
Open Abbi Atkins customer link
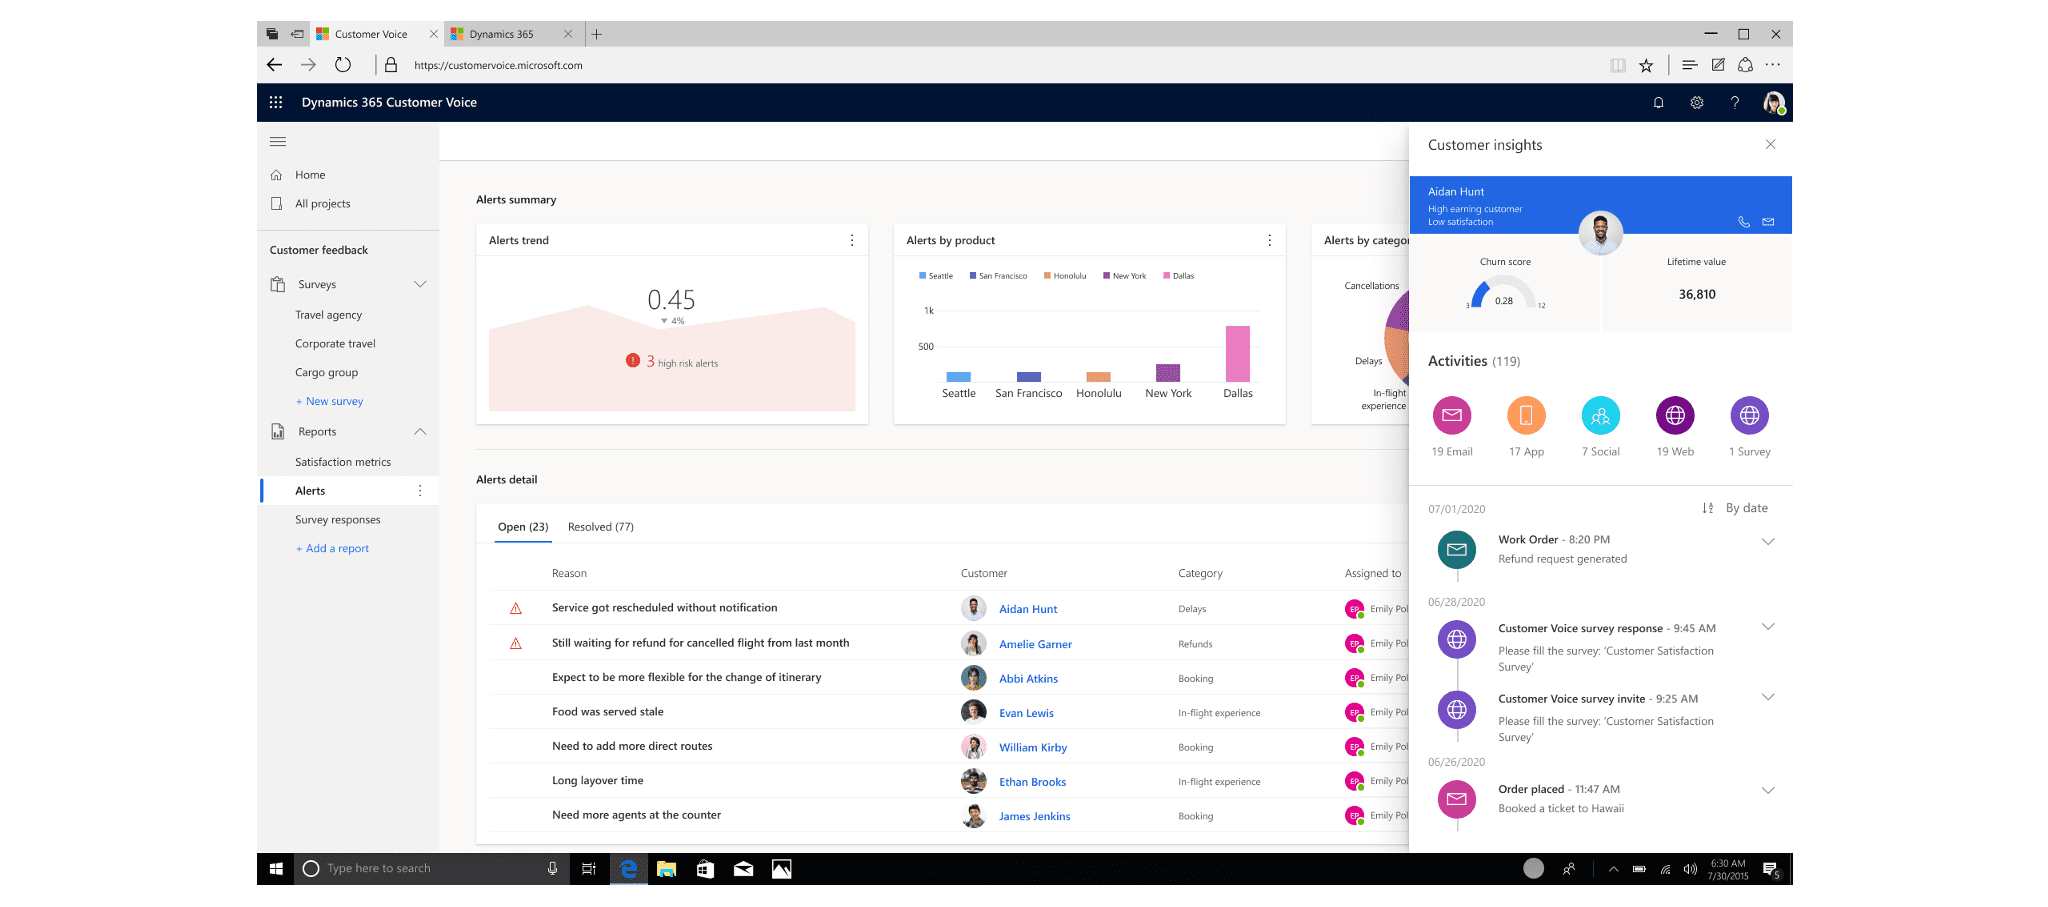click(1028, 679)
